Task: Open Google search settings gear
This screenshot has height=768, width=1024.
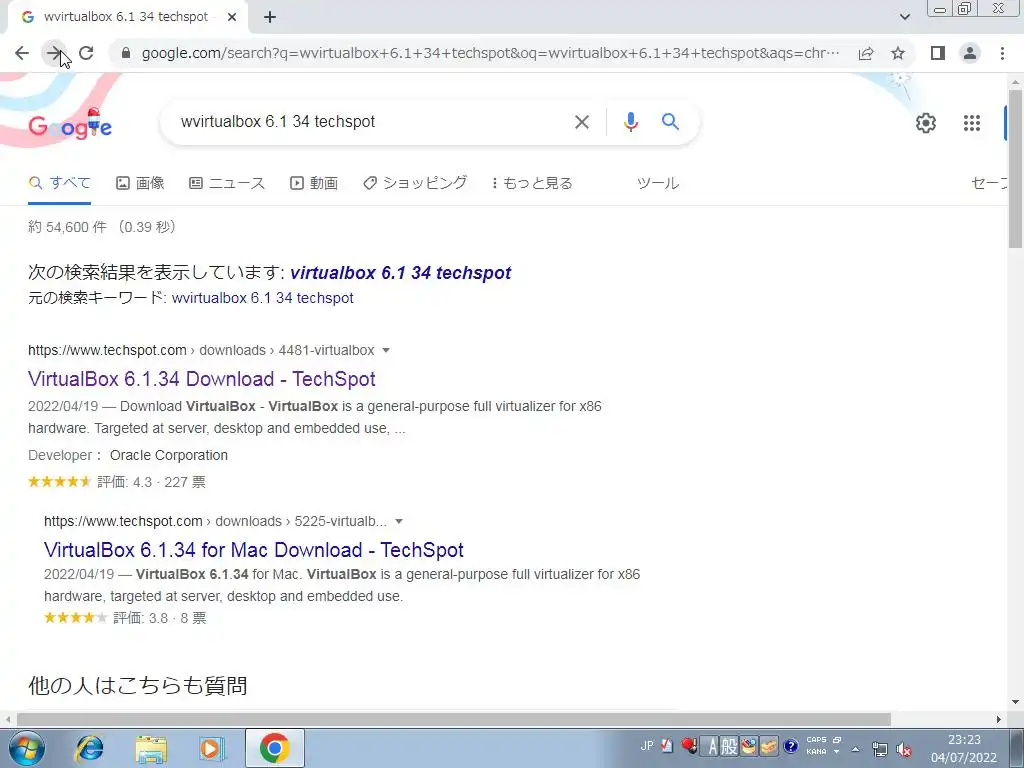Action: [x=925, y=123]
